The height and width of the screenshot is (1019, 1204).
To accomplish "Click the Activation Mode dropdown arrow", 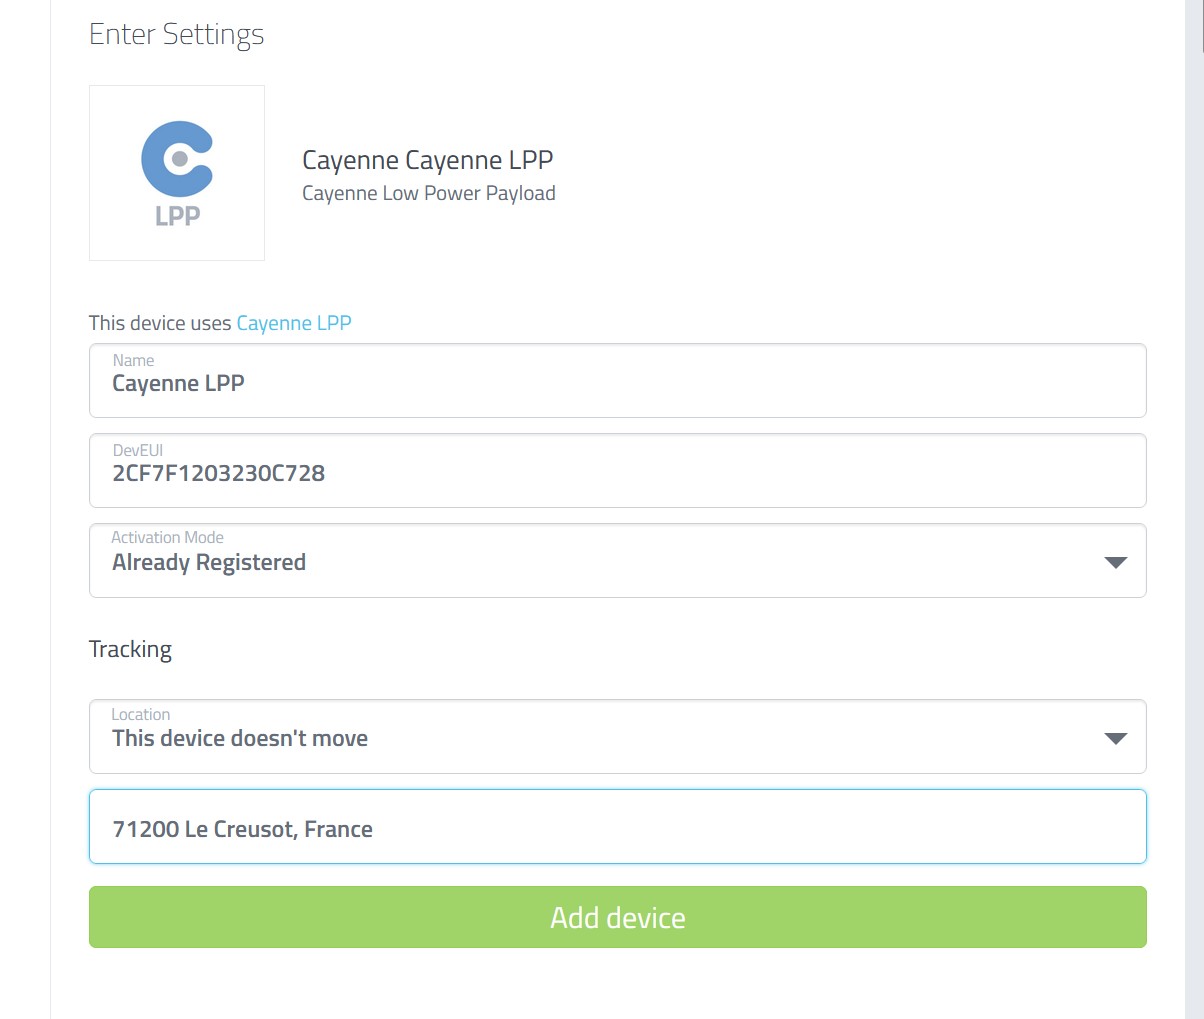I will 1115,563.
